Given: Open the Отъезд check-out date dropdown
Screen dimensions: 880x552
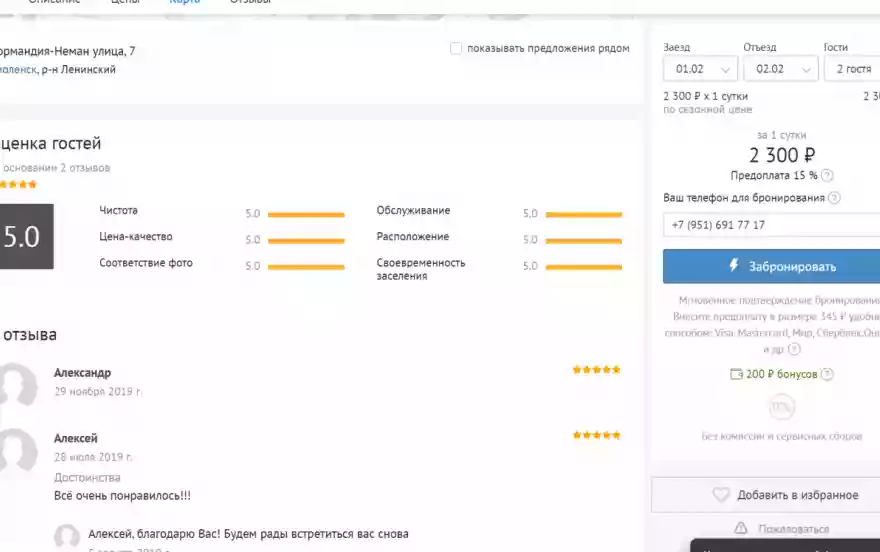Looking at the screenshot, I should [779, 69].
